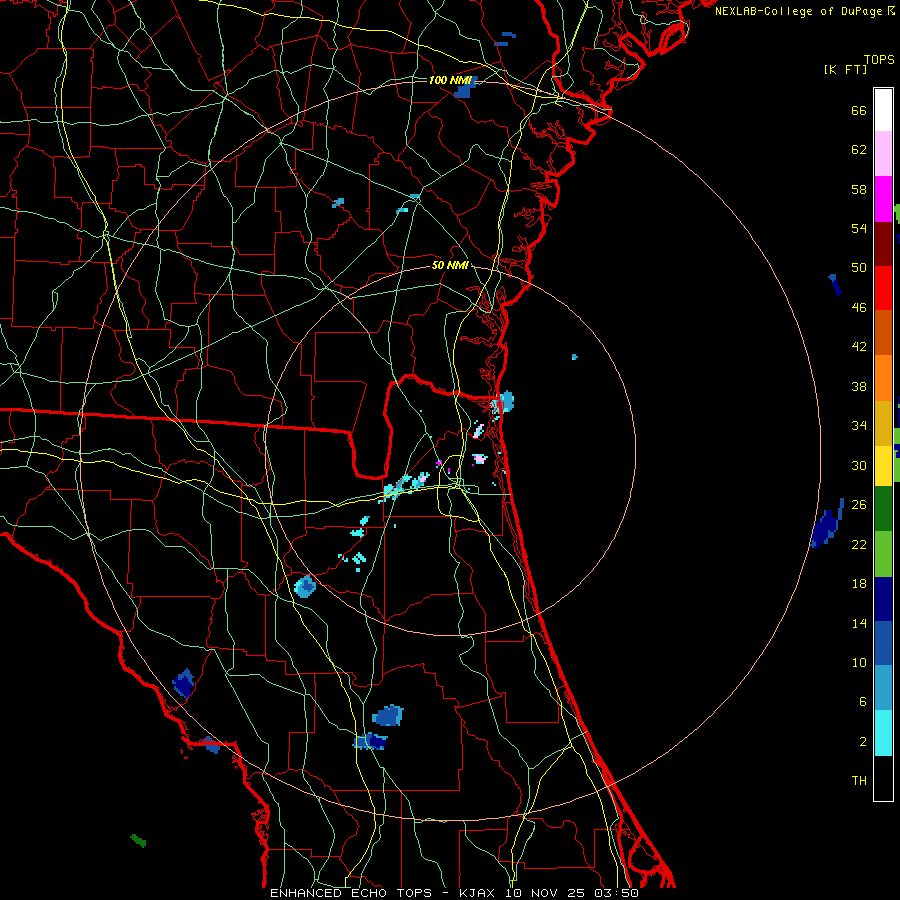Click the '50 NMI' range ring label
Viewport: 900px width, 900px height.
(450, 265)
